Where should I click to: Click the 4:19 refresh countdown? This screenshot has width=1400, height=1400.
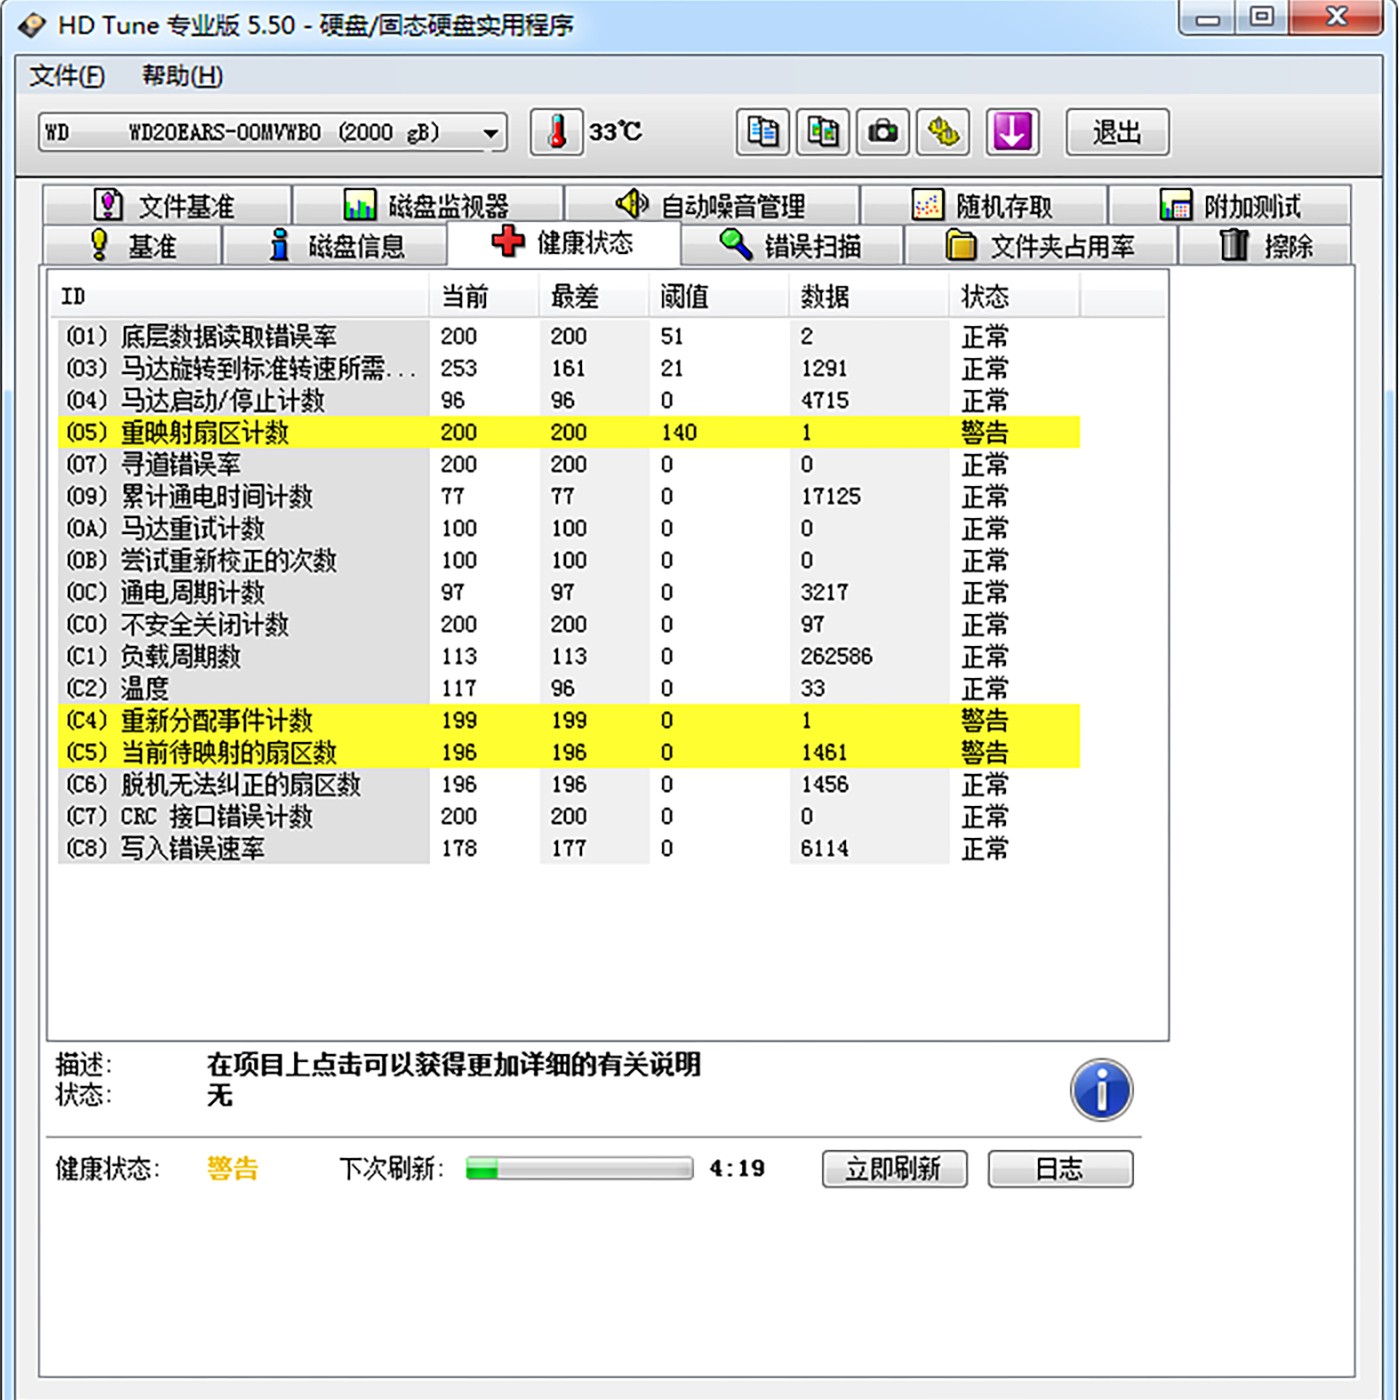tap(737, 1168)
